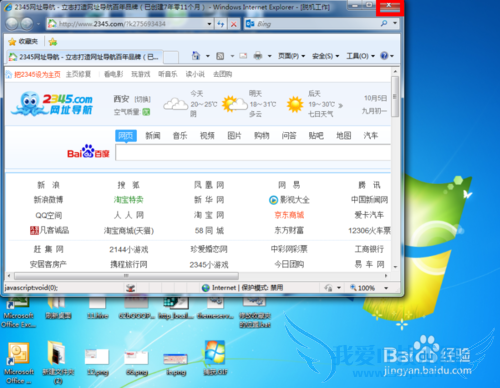This screenshot has height=388, width=500.
Task: Refresh the page using the address bar icon
Action: tap(221, 24)
